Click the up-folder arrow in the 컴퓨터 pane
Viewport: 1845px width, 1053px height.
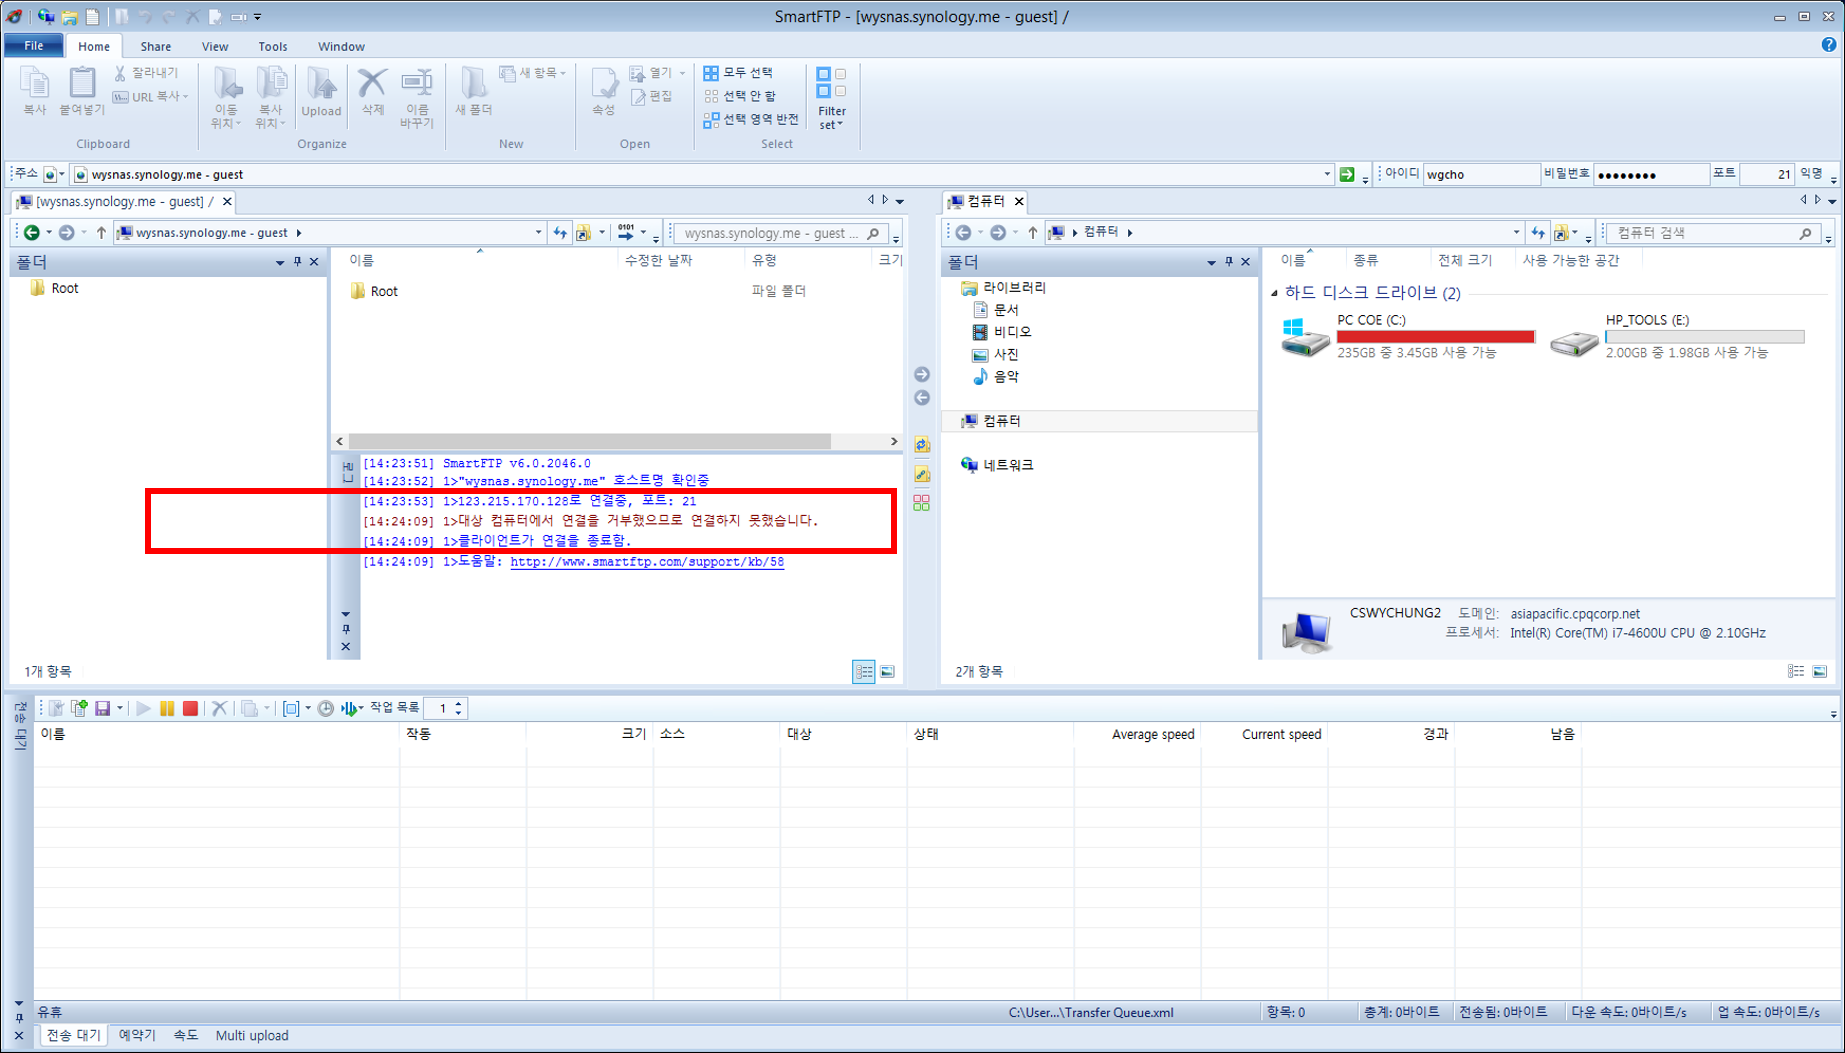tap(1033, 232)
